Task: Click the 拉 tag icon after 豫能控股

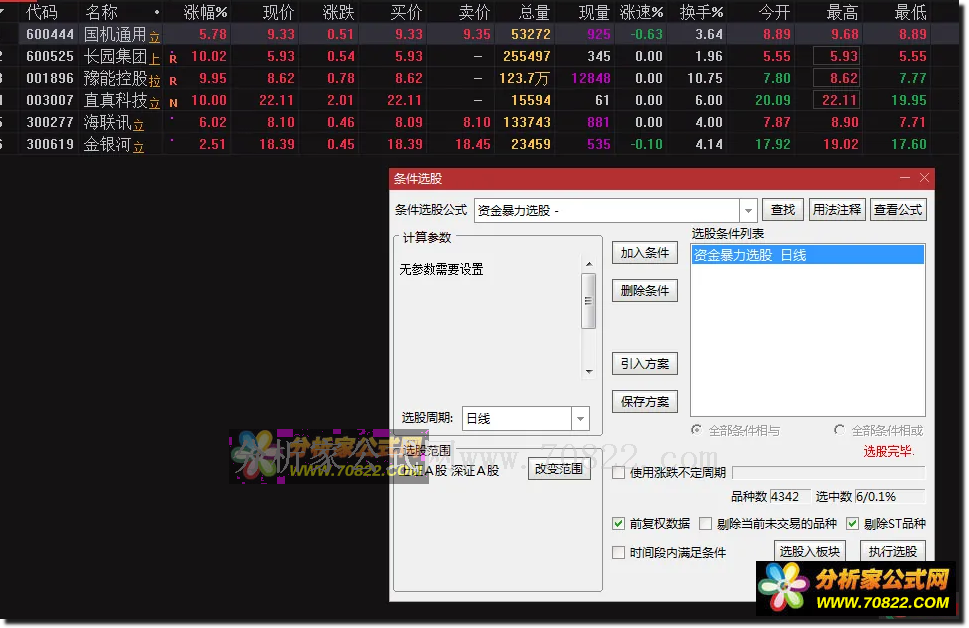Action: (x=154, y=81)
